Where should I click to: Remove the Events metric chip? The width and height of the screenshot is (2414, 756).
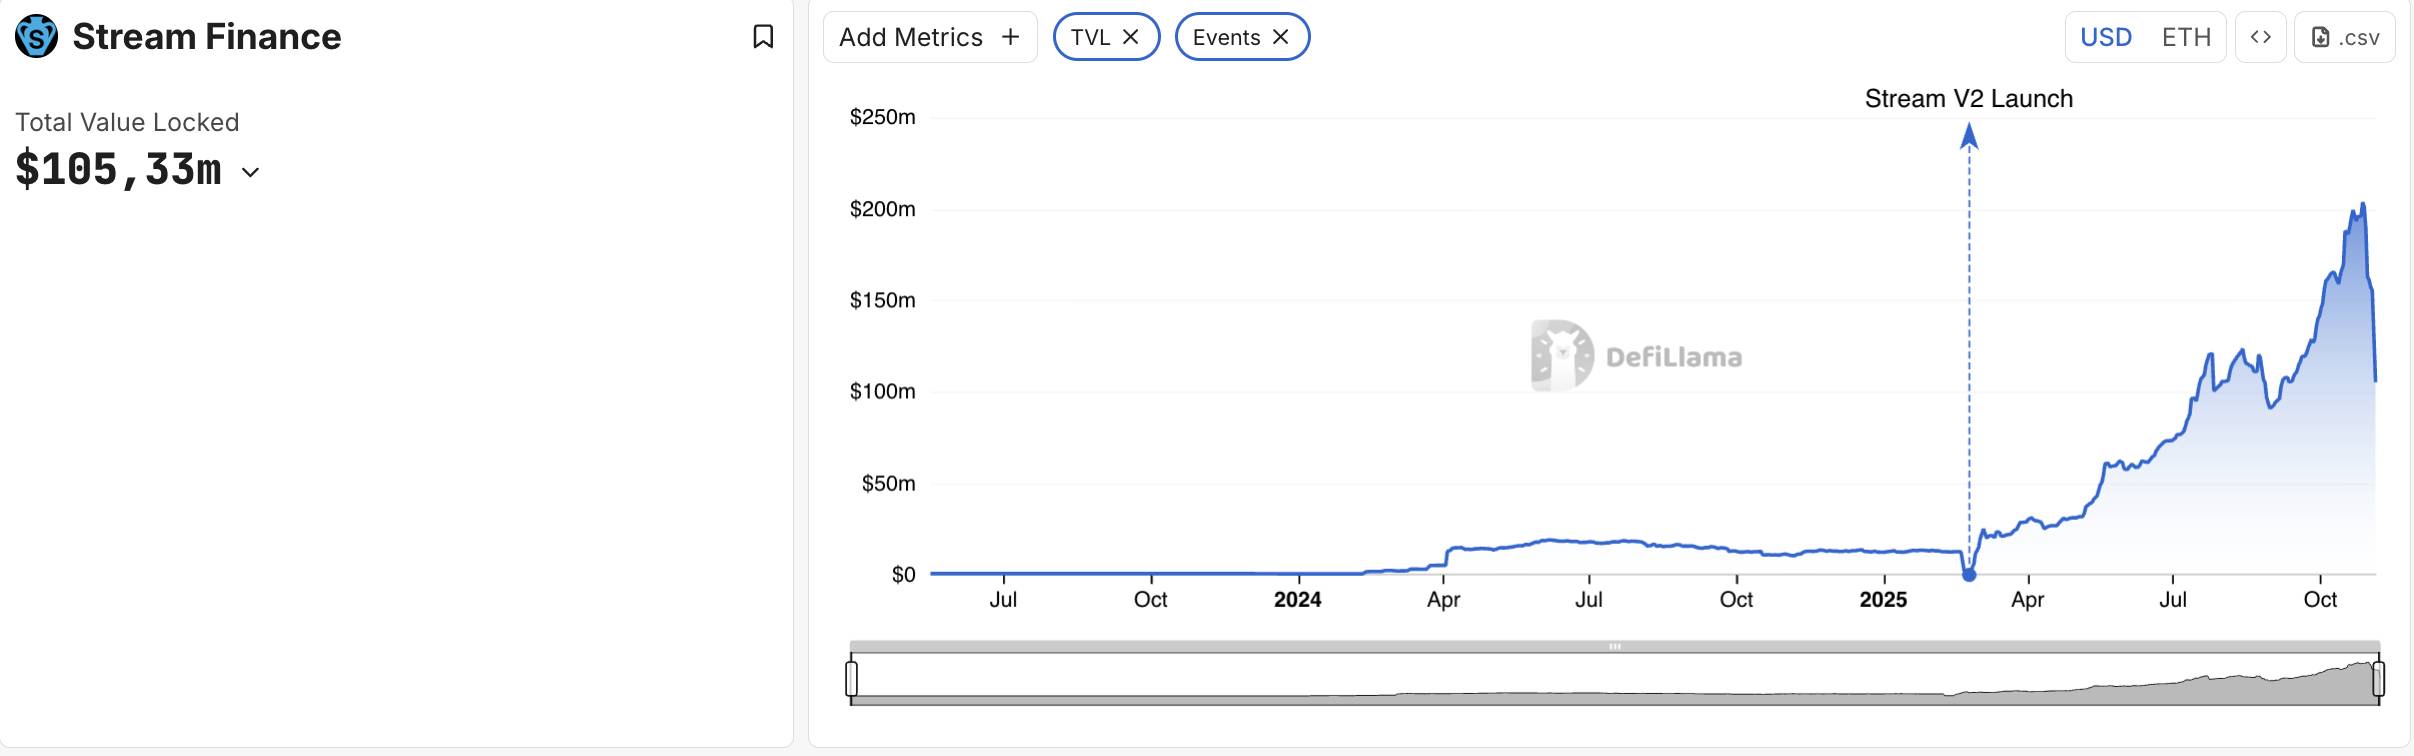click(x=1280, y=37)
